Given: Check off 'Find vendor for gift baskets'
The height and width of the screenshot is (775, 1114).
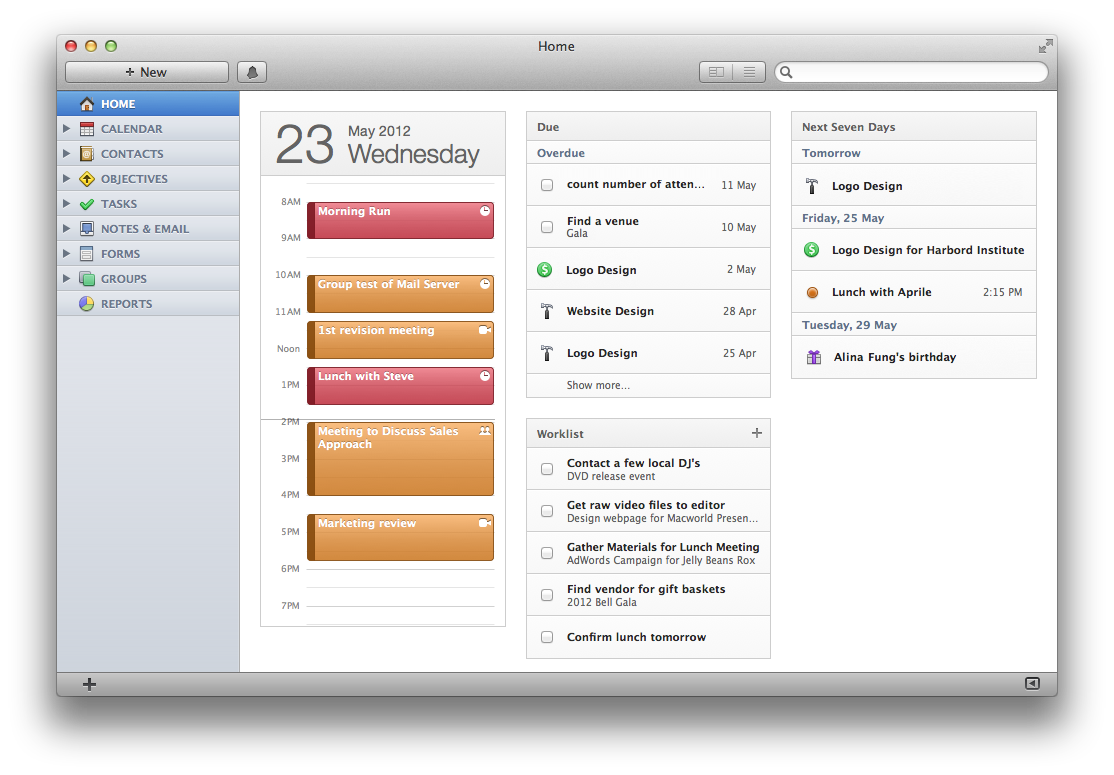Looking at the screenshot, I should [x=547, y=595].
